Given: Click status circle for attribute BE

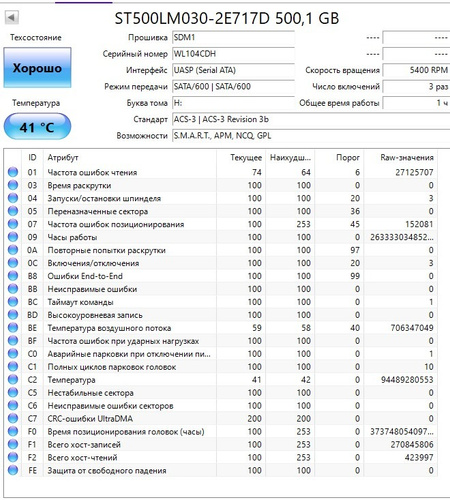Looking at the screenshot, I should tap(13, 328).
